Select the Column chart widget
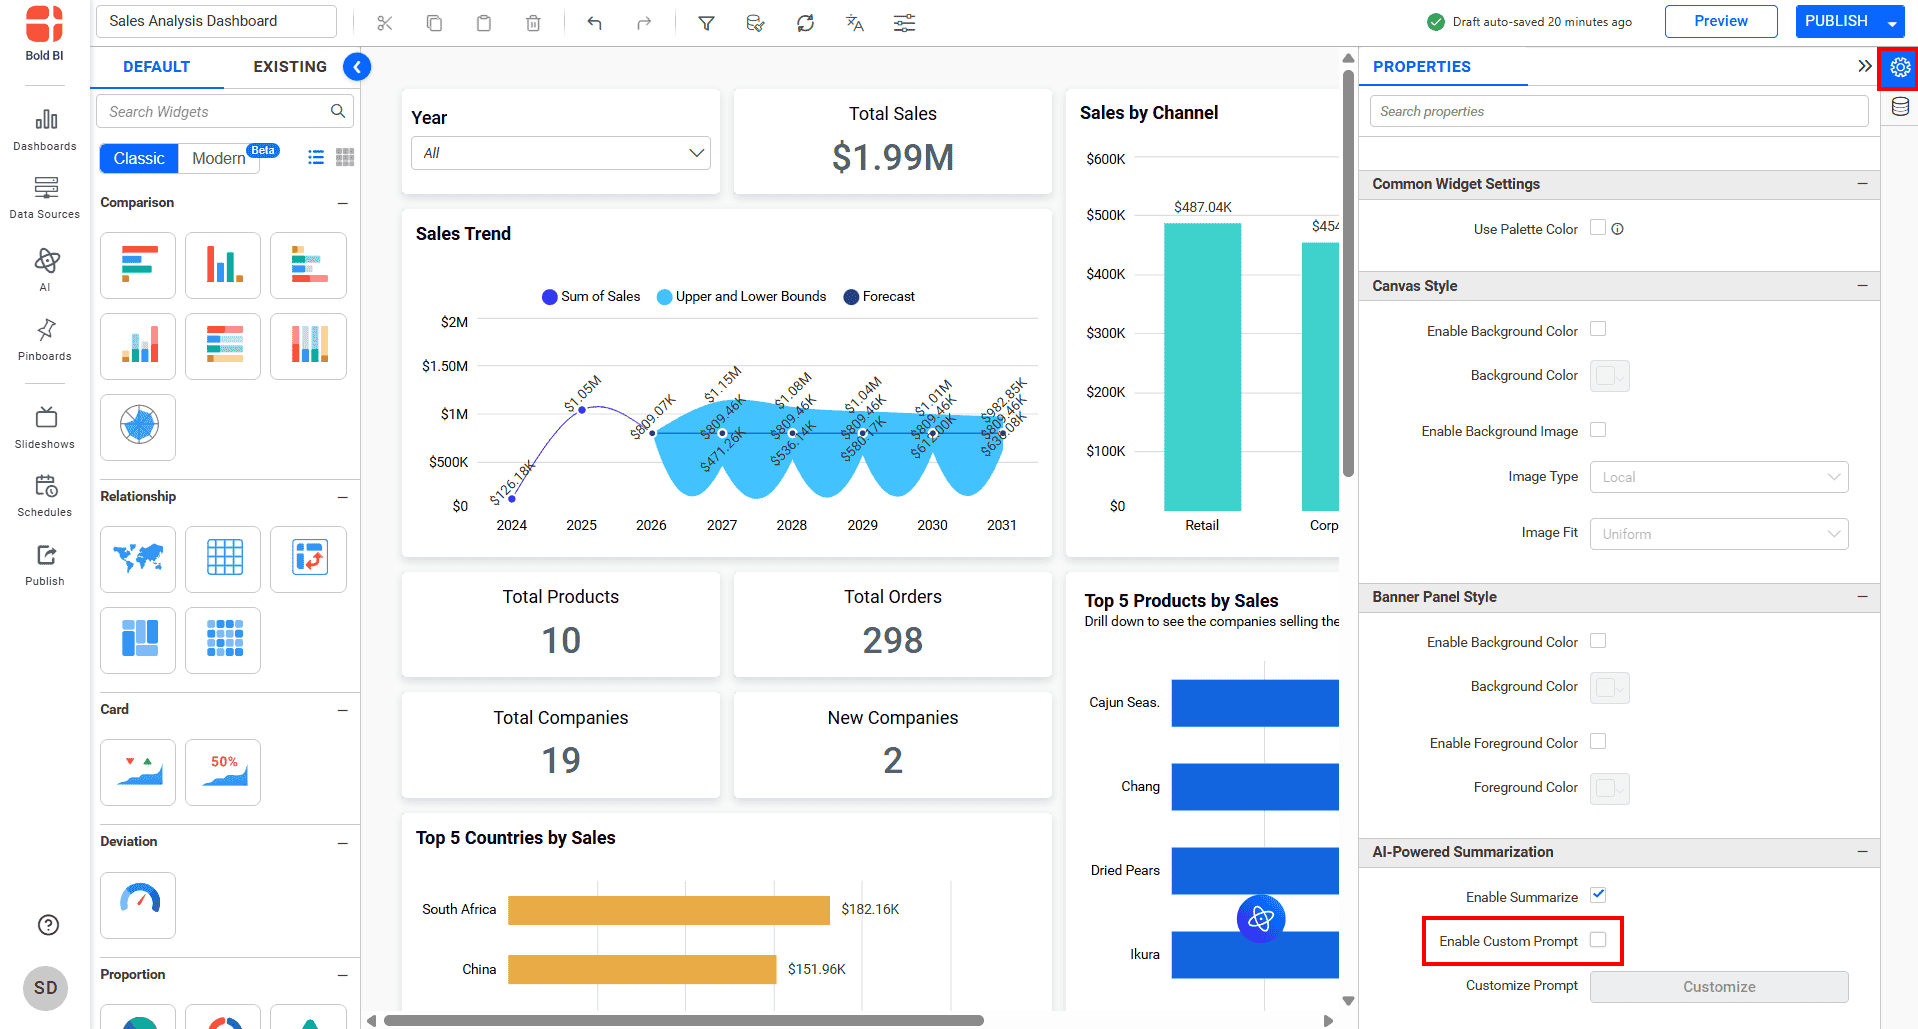1918x1029 pixels. point(223,266)
